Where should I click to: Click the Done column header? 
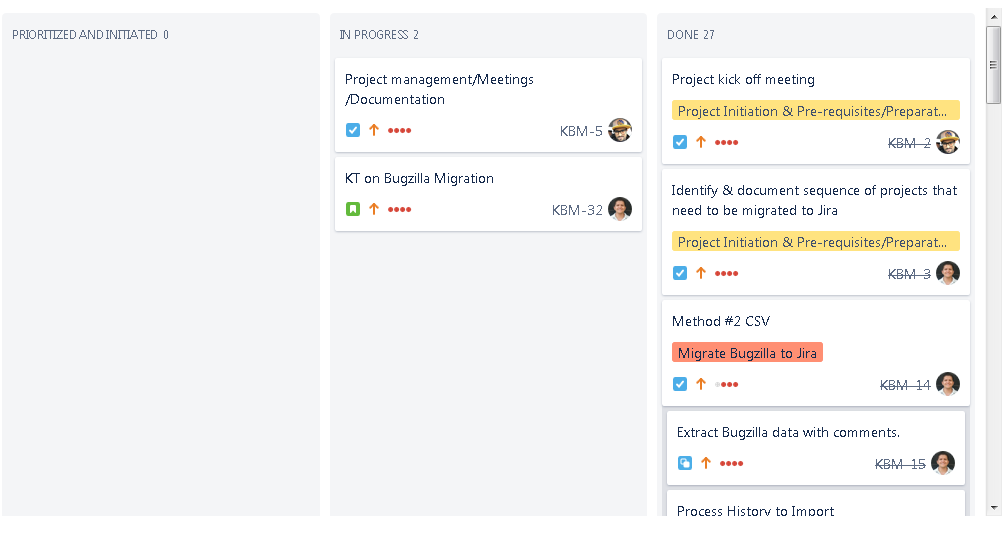(691, 35)
